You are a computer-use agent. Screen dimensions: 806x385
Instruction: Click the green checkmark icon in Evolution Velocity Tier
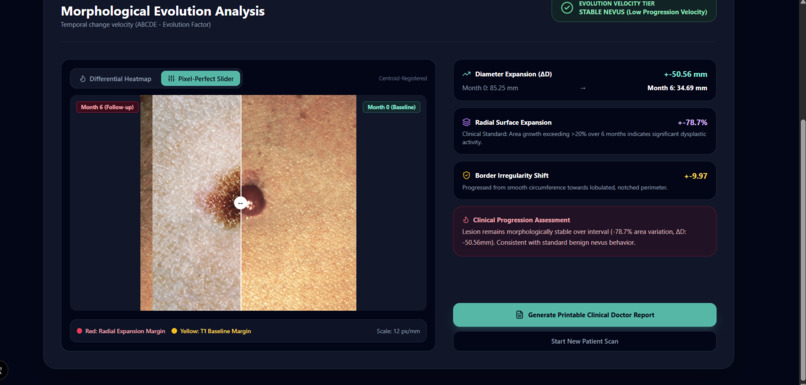tap(566, 8)
